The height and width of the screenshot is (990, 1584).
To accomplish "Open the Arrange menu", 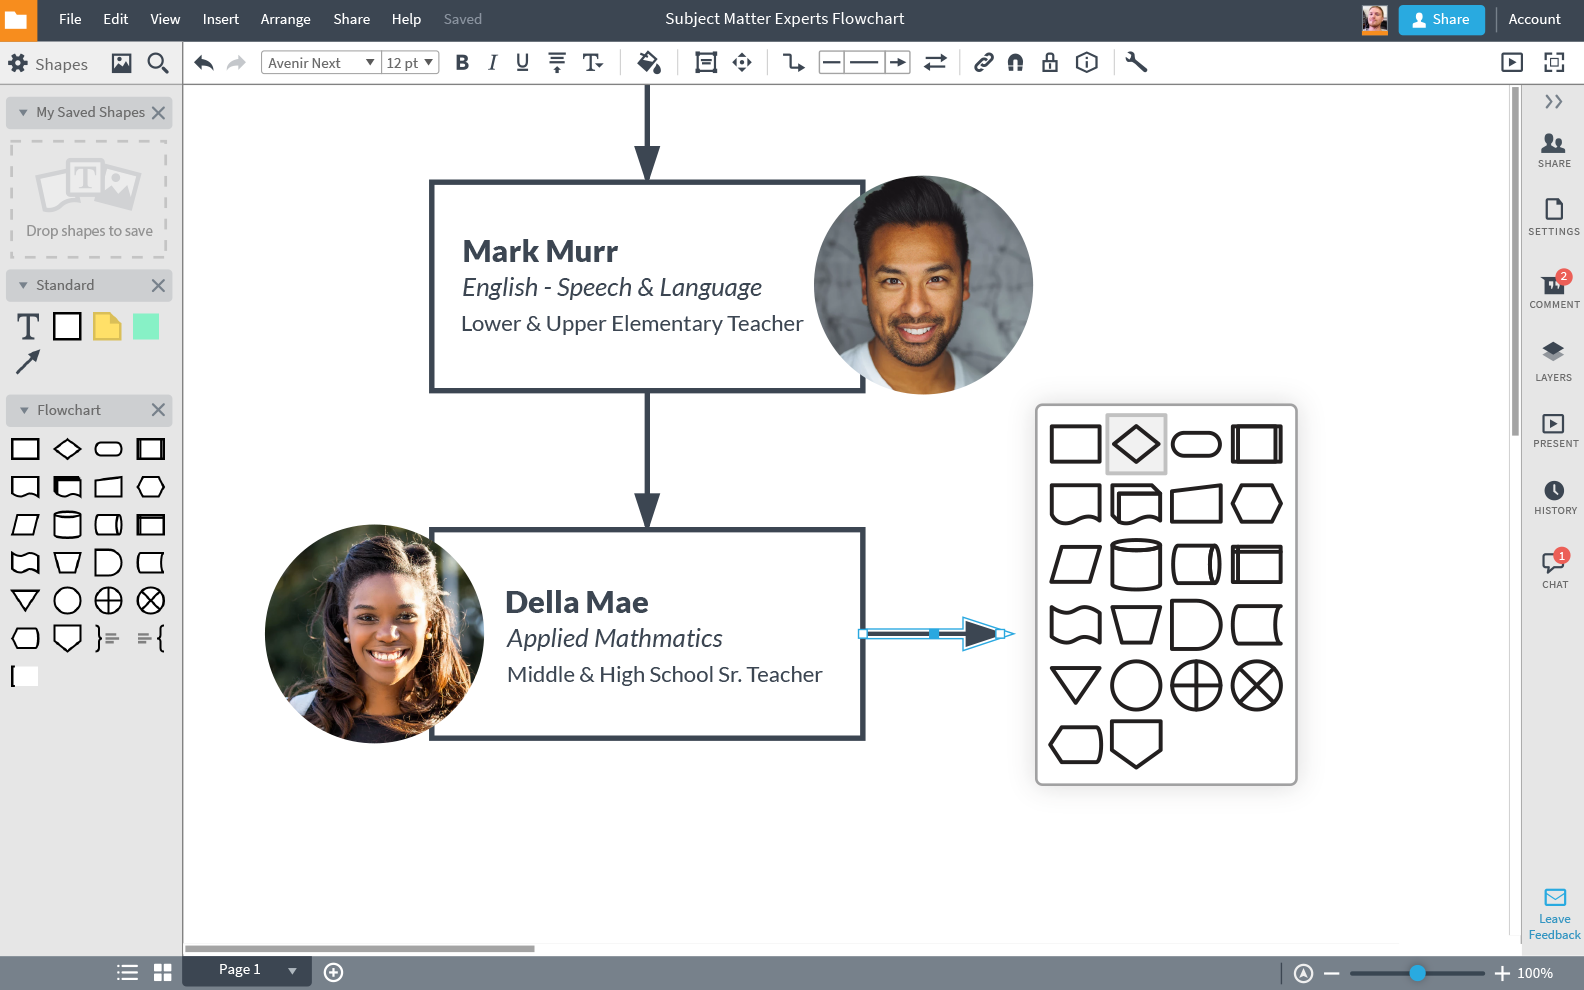I will (286, 19).
